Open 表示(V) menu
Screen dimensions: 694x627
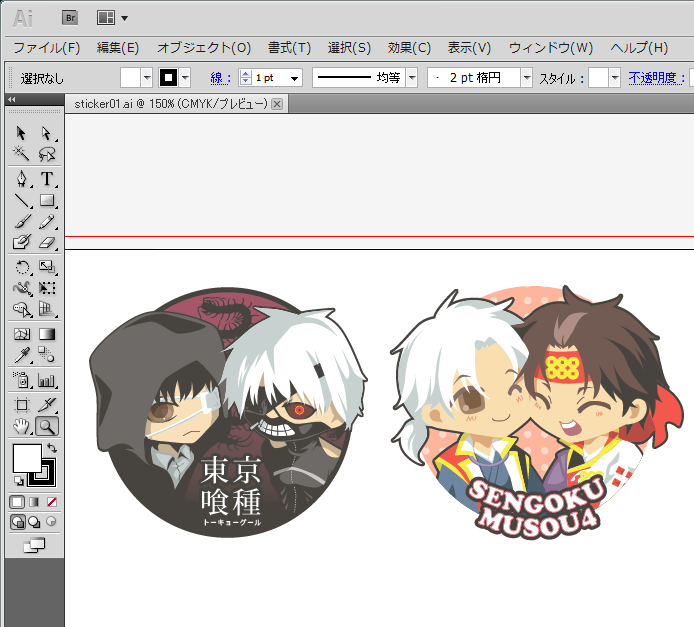(469, 47)
